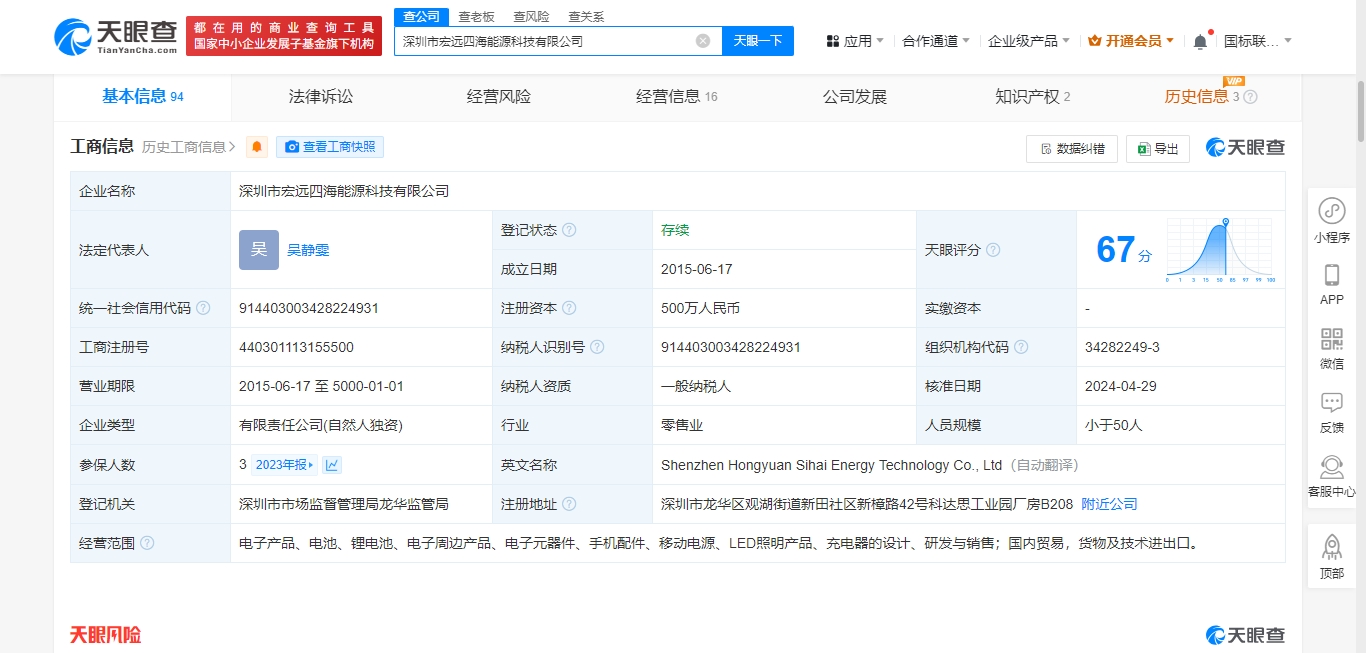This screenshot has height=653, width=1366.
Task: Click the red 都在用的商业查询工具 banner
Action: point(284,36)
